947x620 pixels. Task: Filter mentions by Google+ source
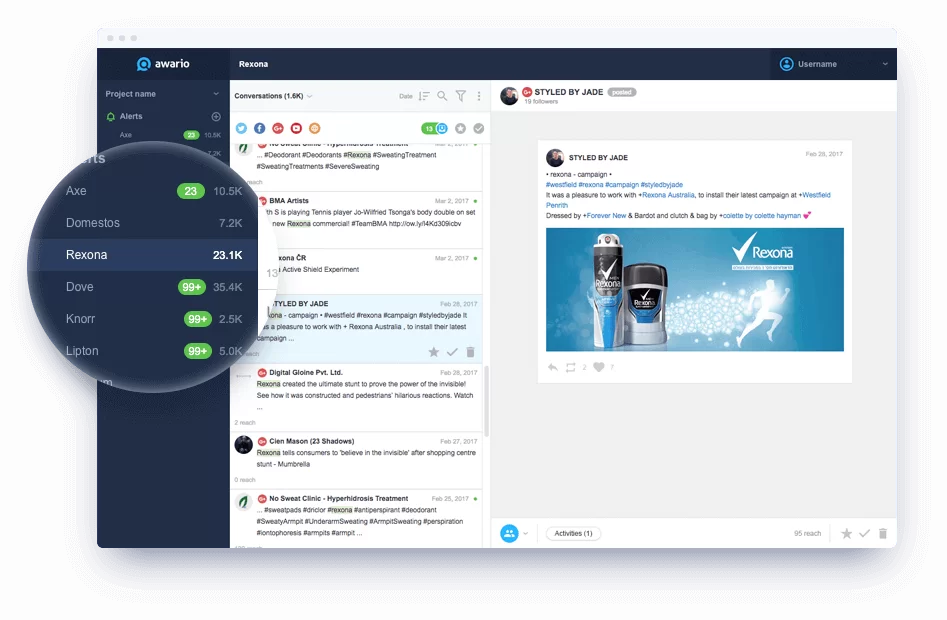[x=278, y=128]
